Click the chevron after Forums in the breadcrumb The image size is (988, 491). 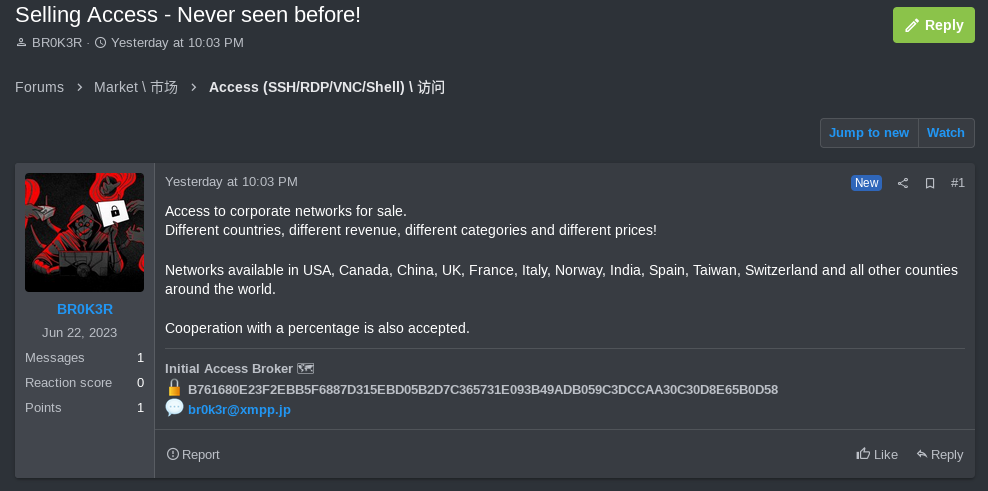coord(79,88)
